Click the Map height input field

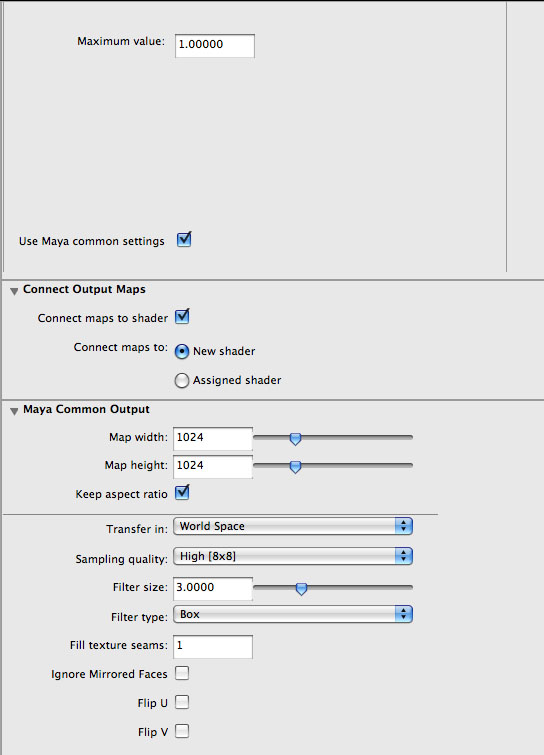pyautogui.click(x=213, y=466)
